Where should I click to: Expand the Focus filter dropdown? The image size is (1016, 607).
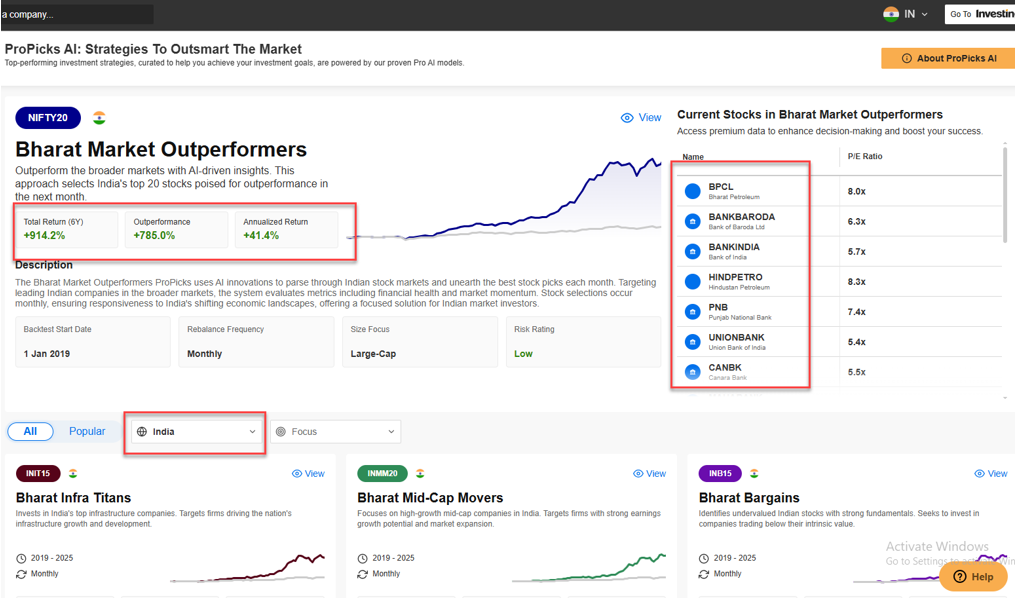coord(335,432)
